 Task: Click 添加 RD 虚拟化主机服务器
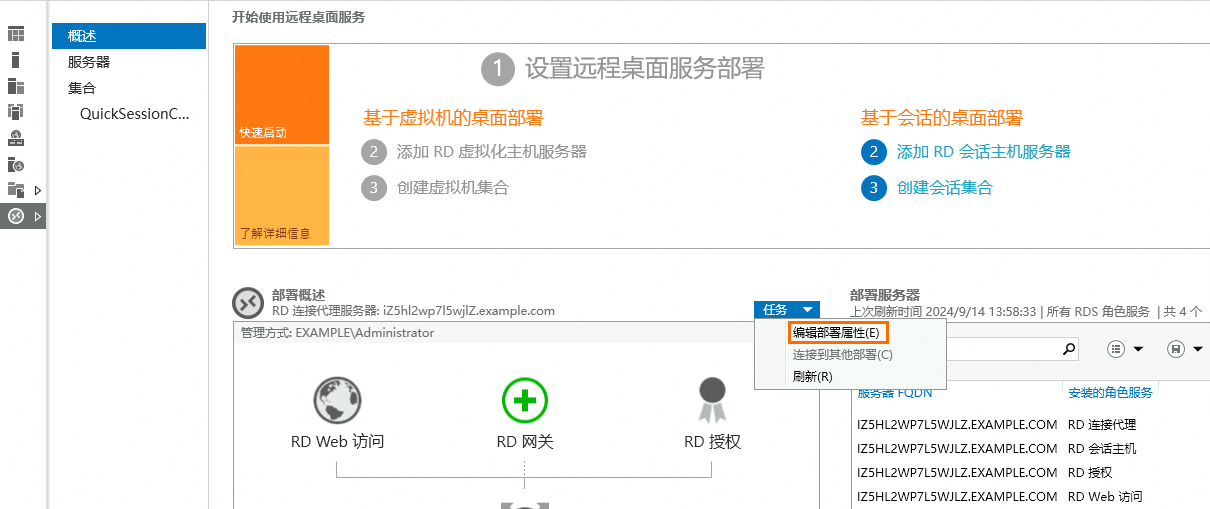492,152
